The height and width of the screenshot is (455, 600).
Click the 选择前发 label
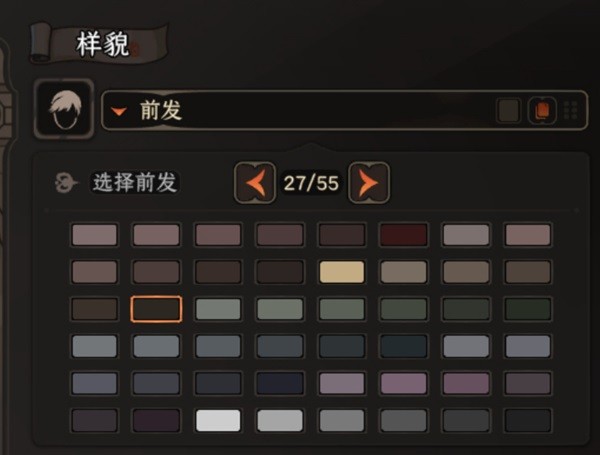coord(135,183)
